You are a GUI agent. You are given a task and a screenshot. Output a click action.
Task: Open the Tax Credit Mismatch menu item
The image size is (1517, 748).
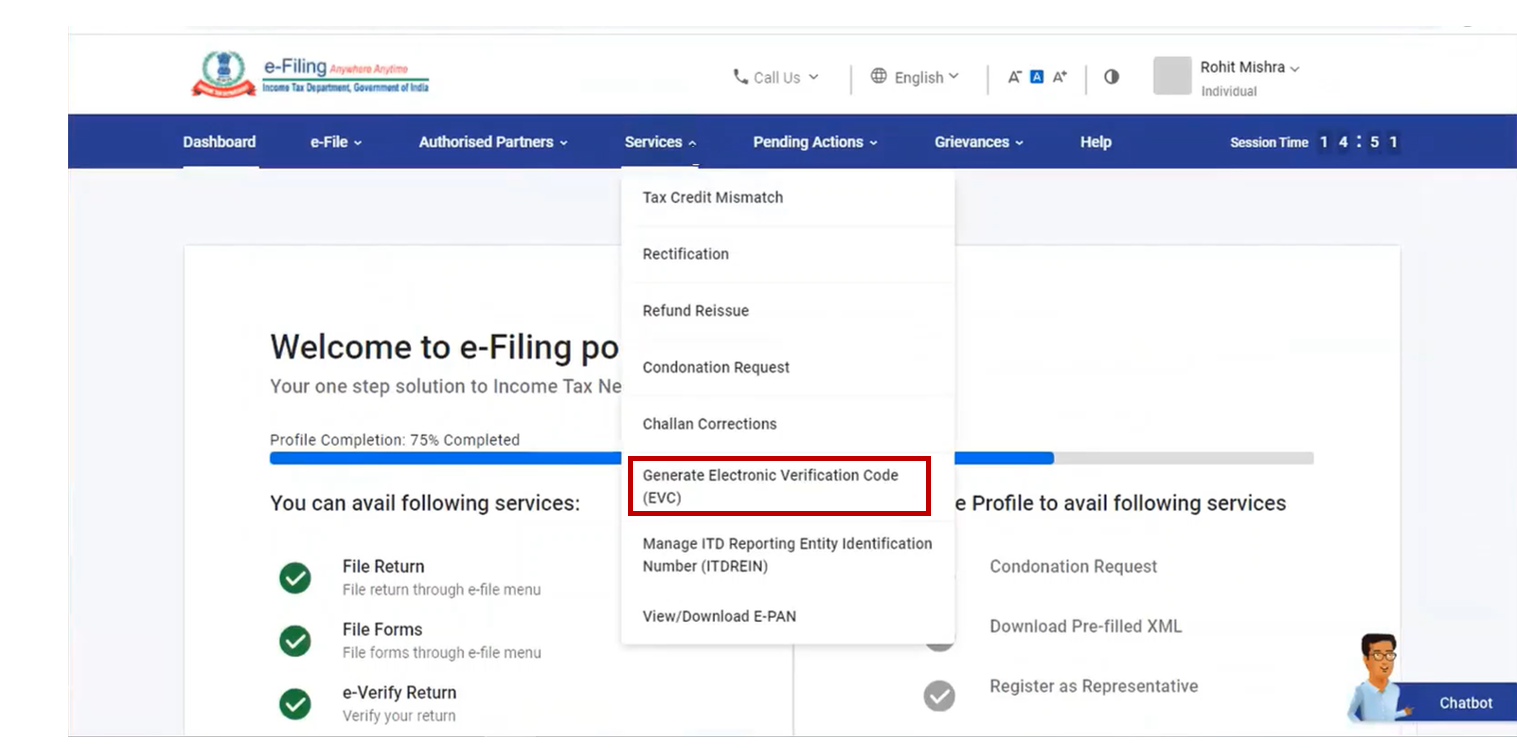pyautogui.click(x=712, y=197)
